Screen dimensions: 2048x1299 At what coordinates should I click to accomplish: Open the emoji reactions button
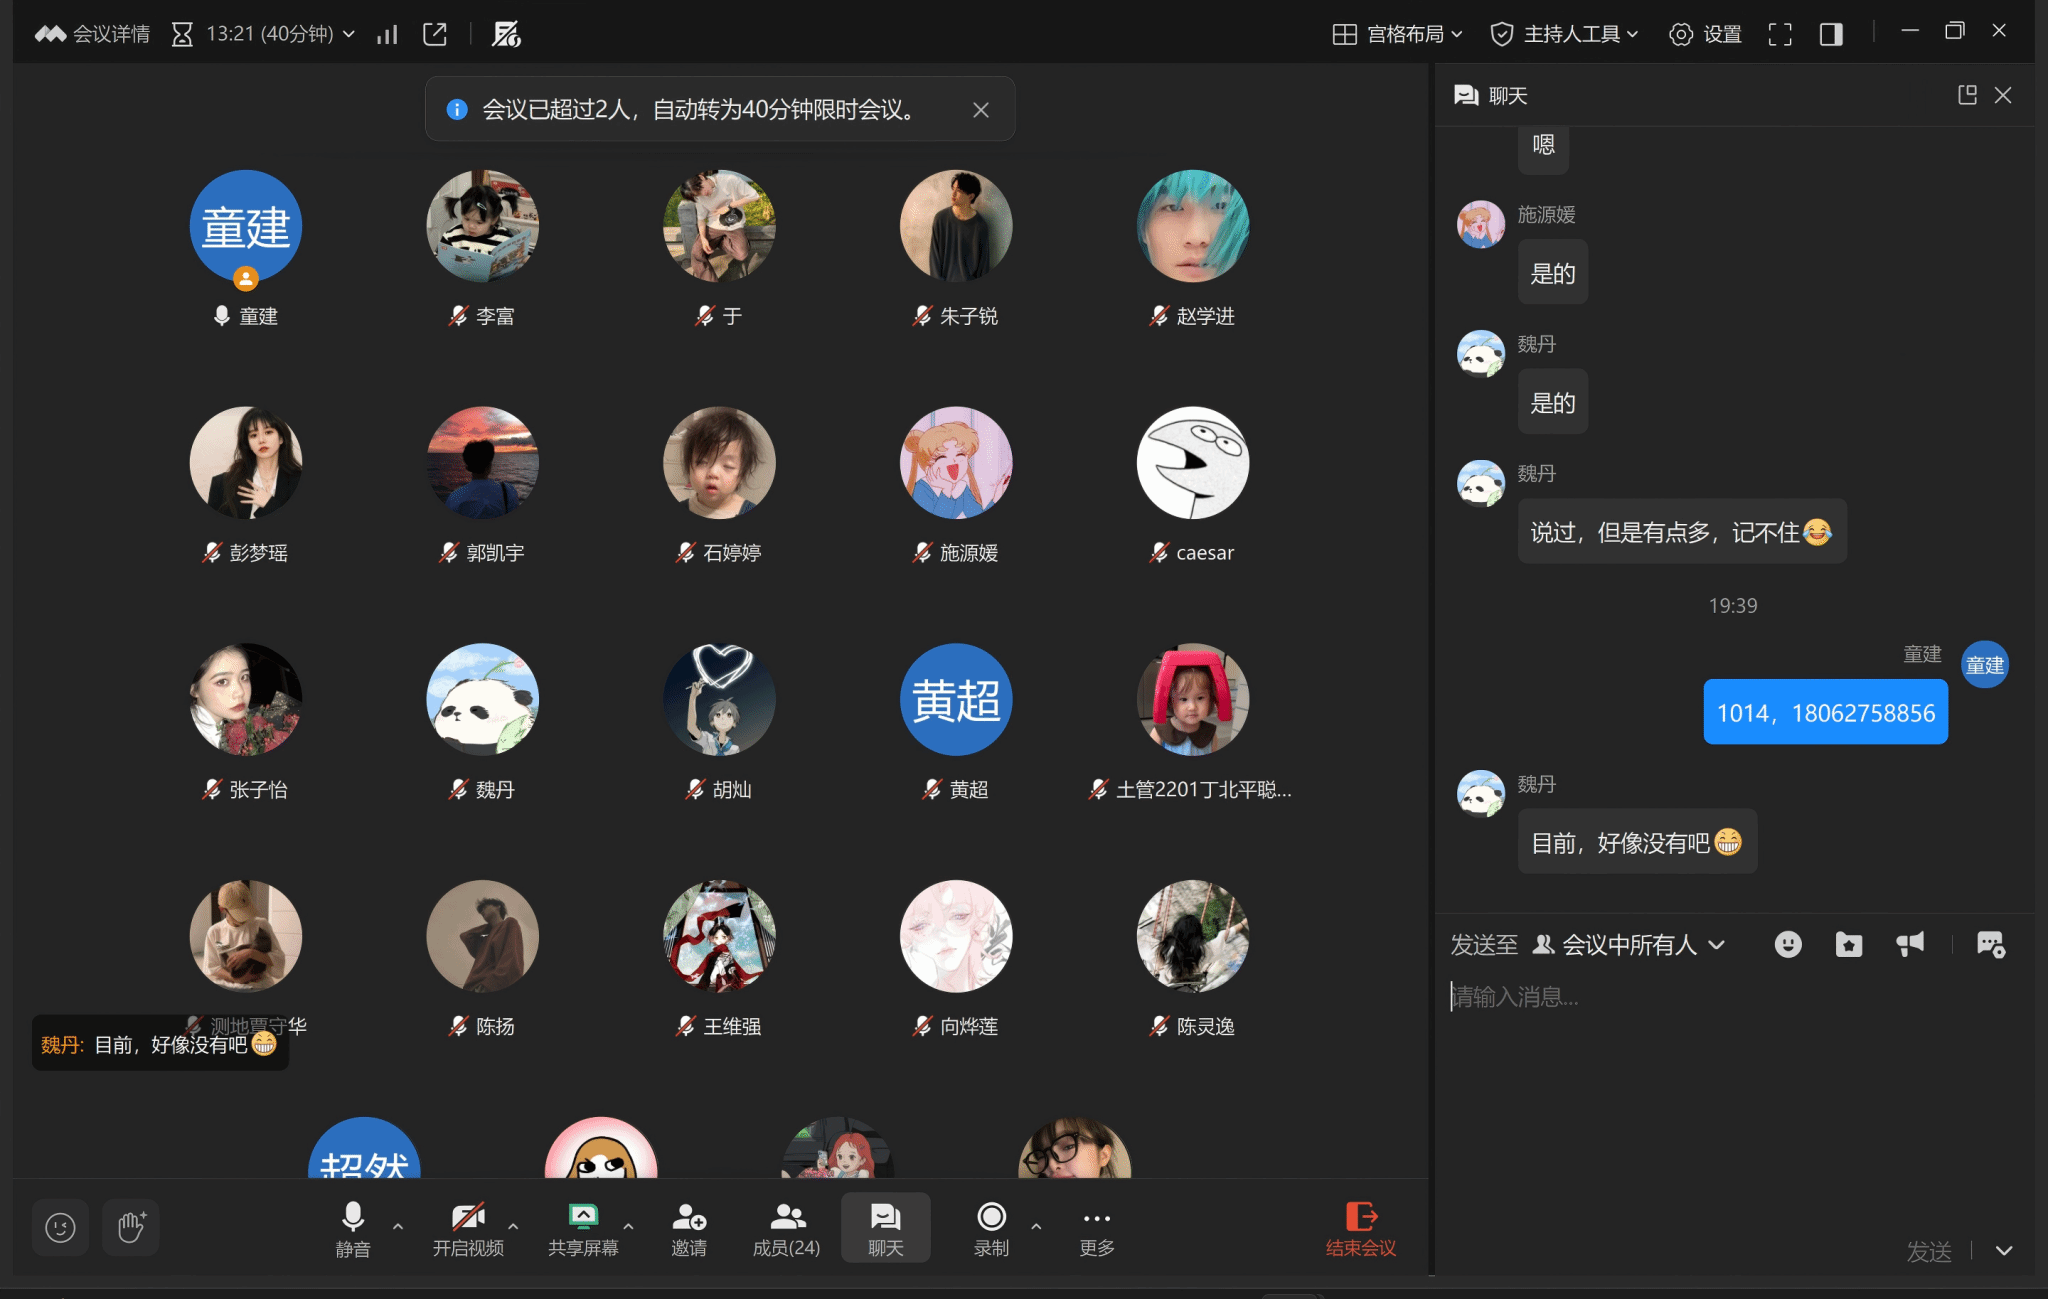60,1227
